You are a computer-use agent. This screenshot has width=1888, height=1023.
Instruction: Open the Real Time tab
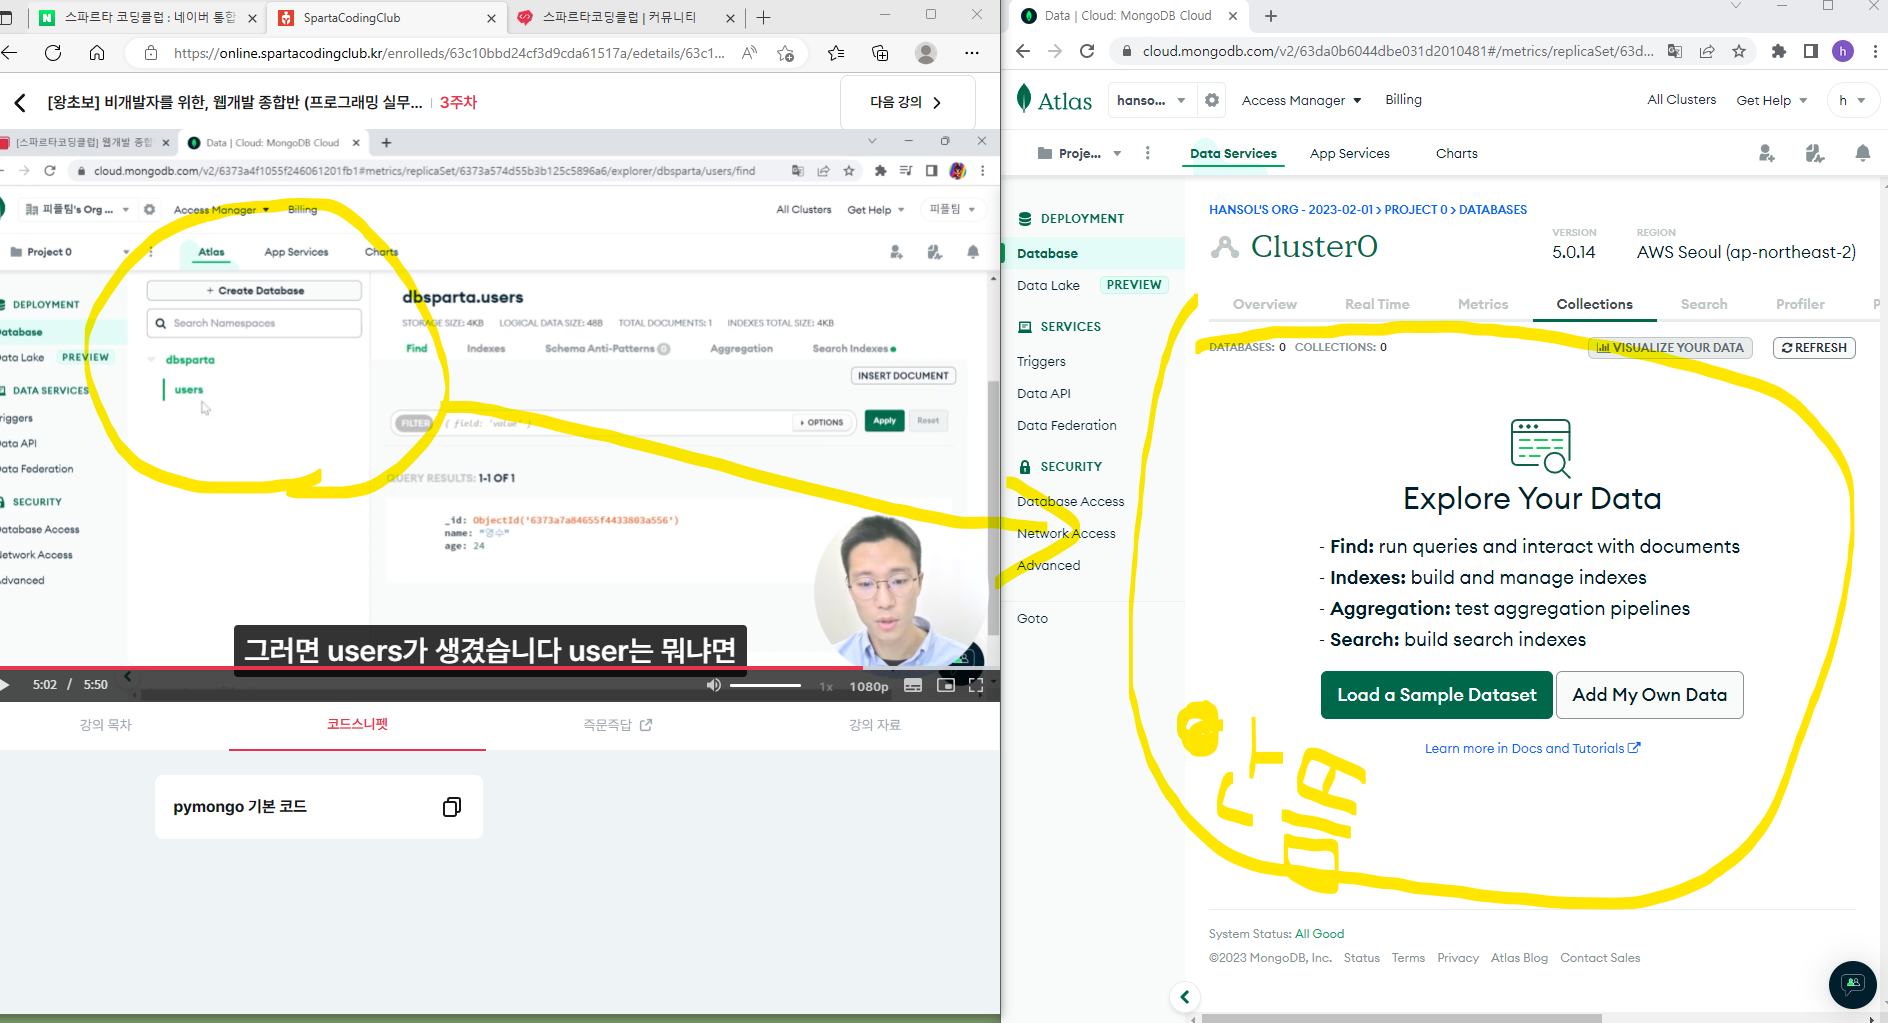[1377, 304]
